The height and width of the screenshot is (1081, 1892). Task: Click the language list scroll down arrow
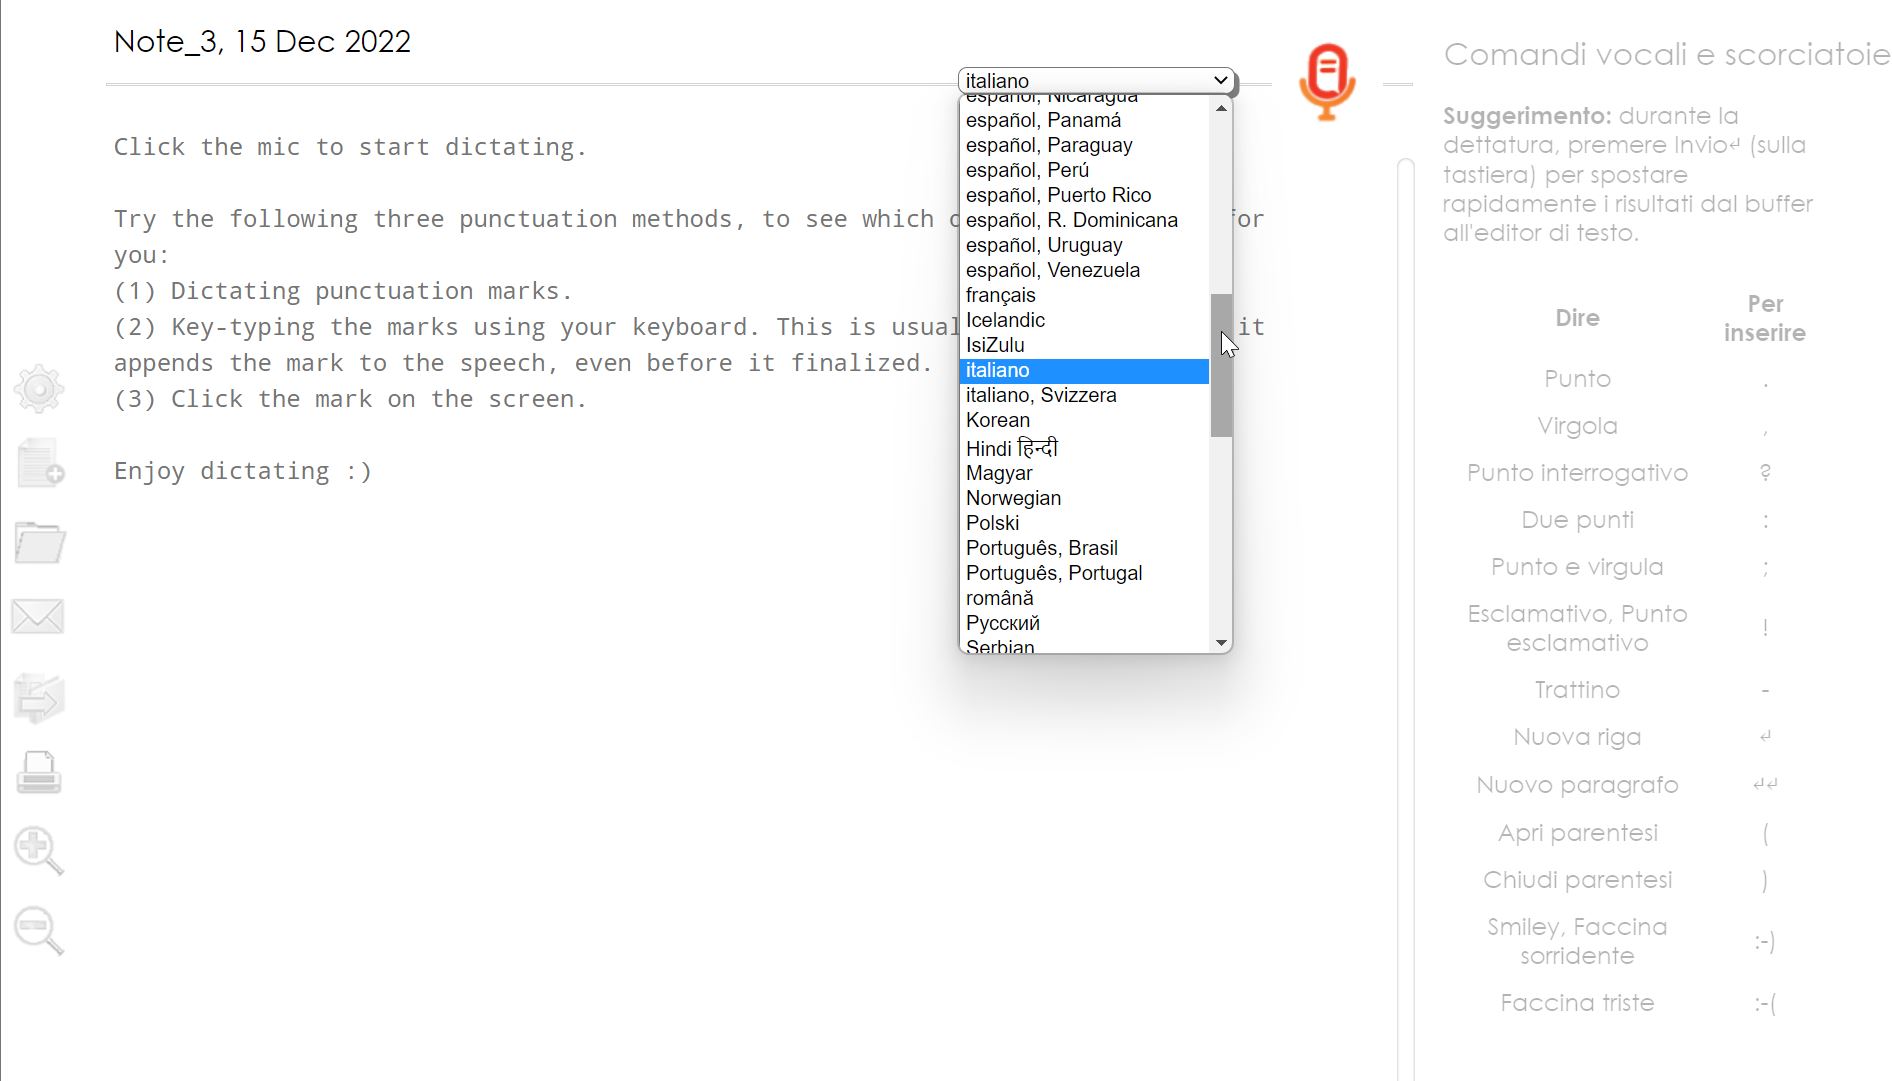(x=1221, y=643)
